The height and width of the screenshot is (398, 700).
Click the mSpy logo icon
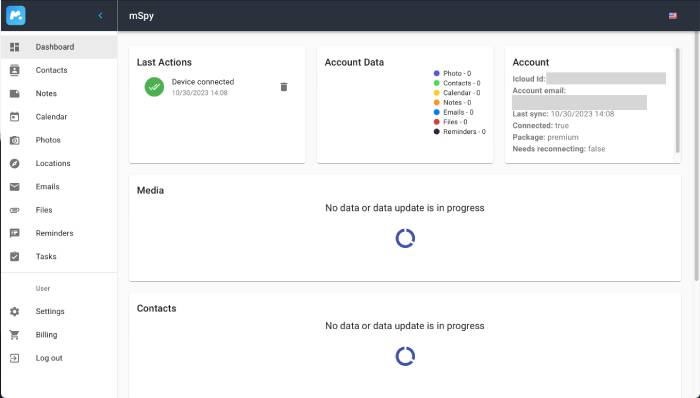[16, 16]
